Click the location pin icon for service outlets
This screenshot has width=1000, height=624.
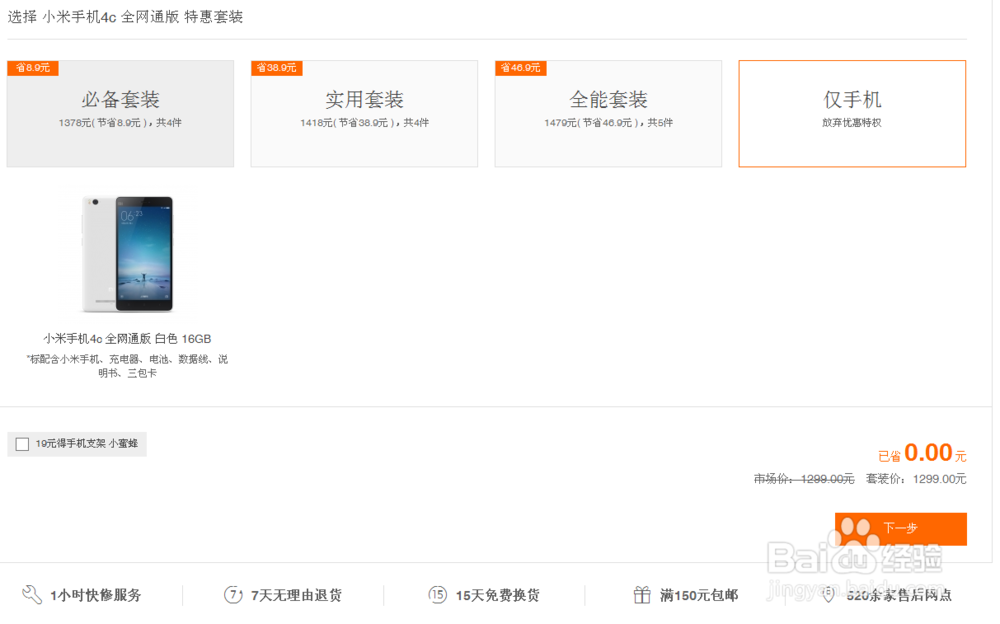tap(825, 595)
